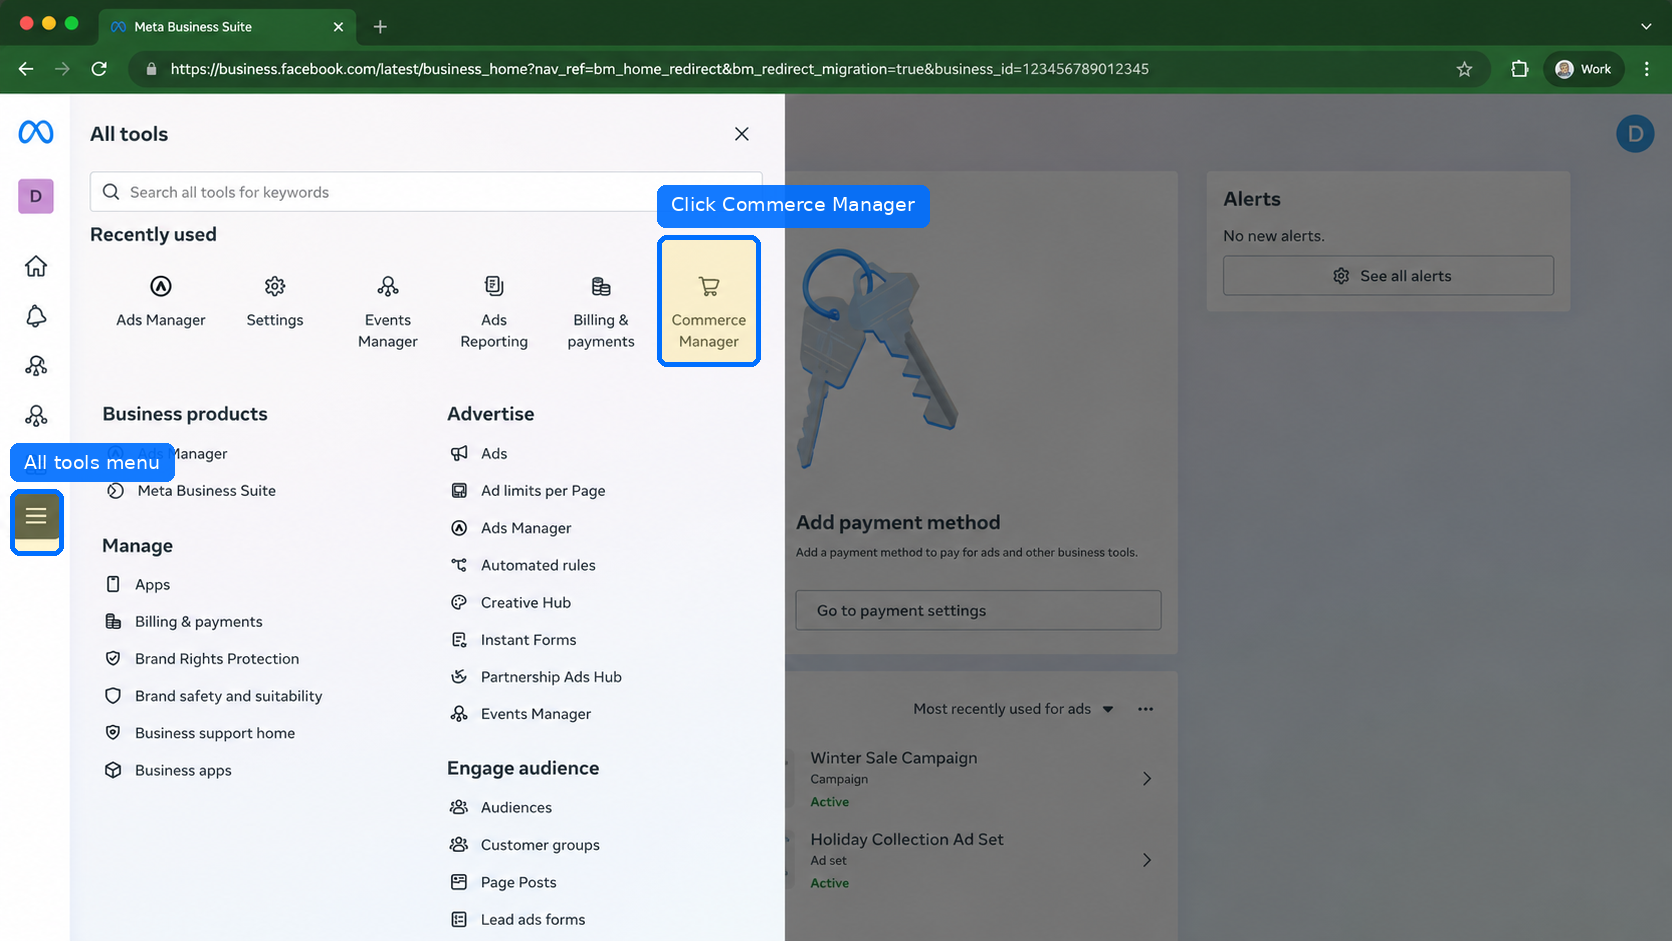Viewport: 1672px width, 941px height.
Task: Click the purple D business account avatar
Action: (x=36, y=196)
